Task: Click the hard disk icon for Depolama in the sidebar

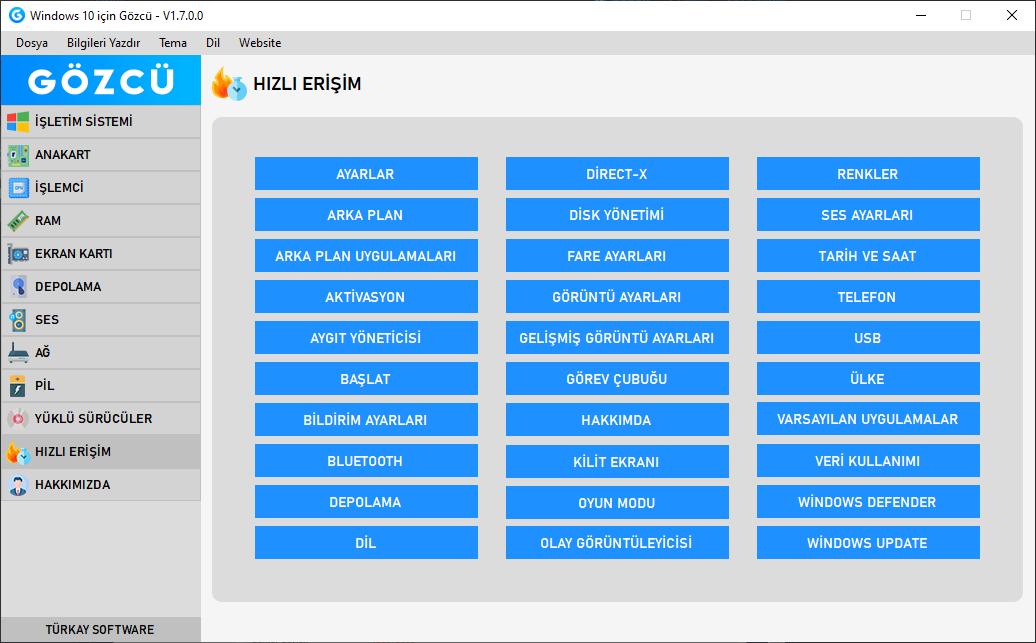Action: (18, 287)
